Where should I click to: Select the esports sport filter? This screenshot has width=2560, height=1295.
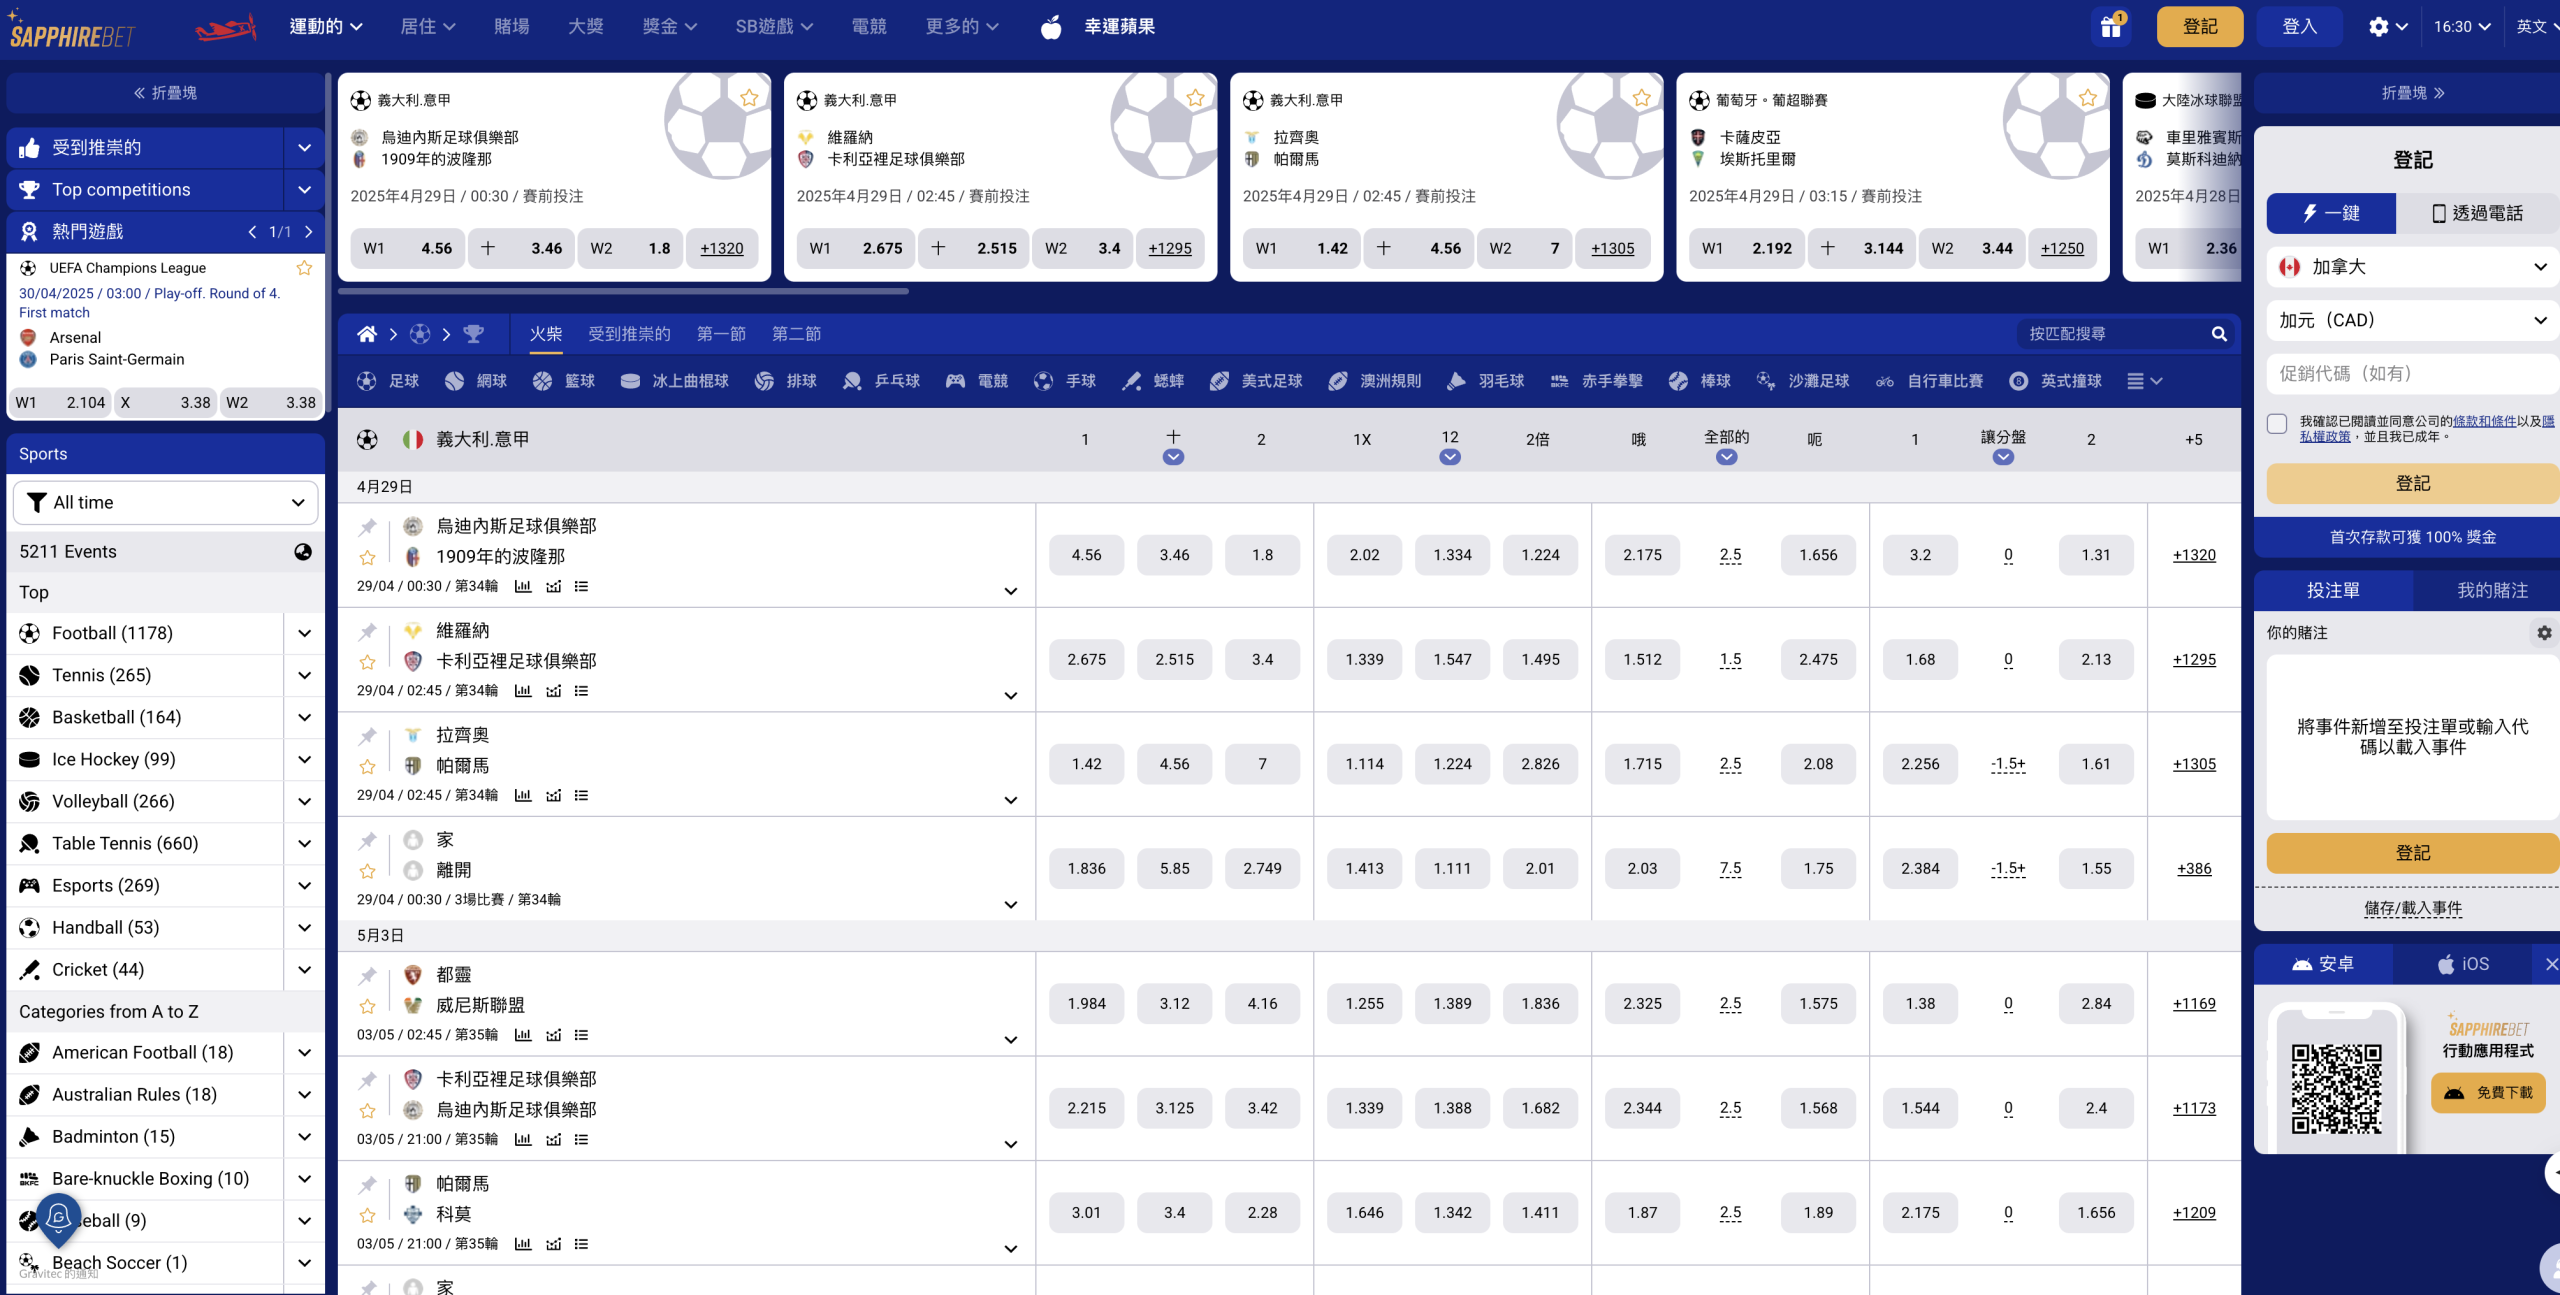coord(977,381)
